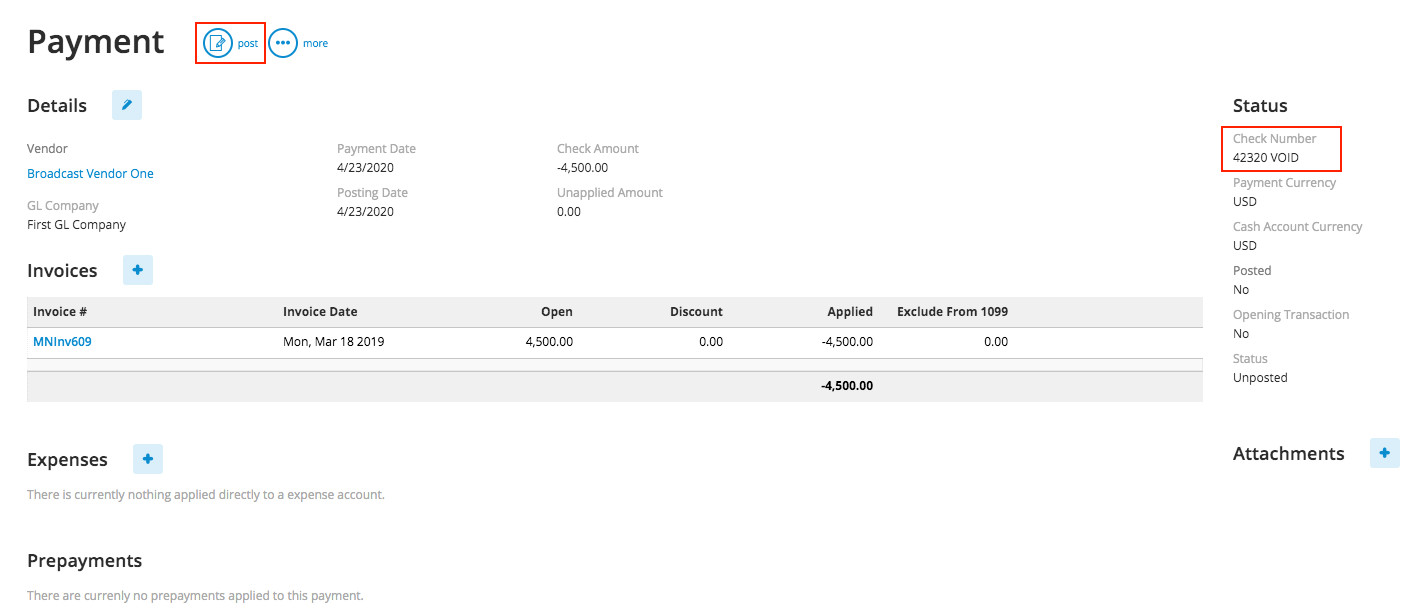This screenshot has width=1425, height=614.
Task: Add an invoice with the plus icon
Action: [138, 270]
